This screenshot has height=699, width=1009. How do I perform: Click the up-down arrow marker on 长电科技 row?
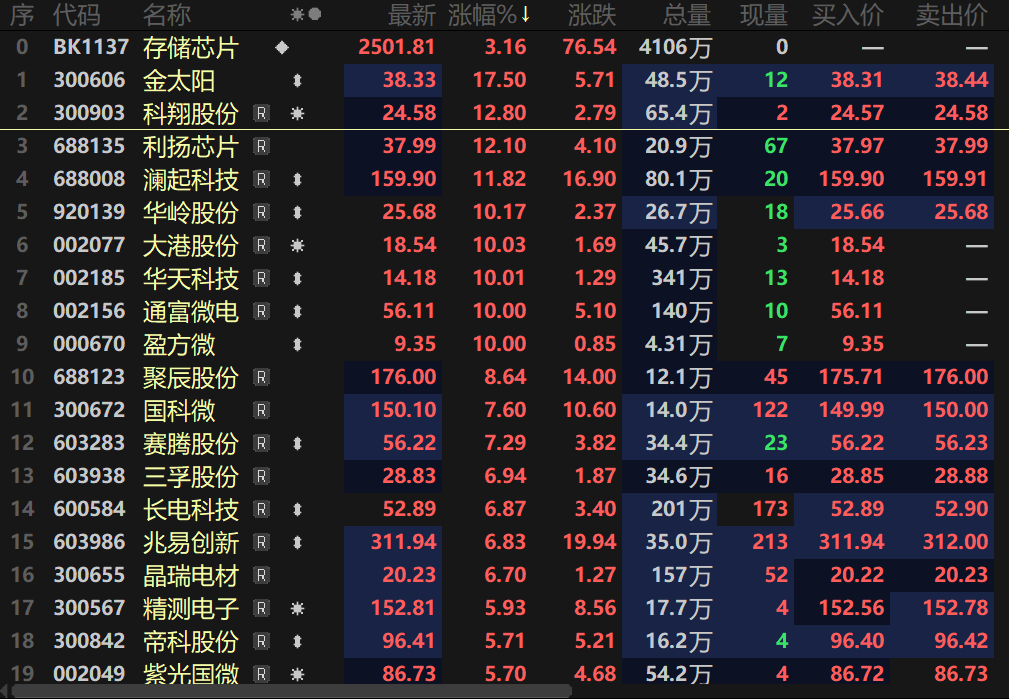[297, 510]
